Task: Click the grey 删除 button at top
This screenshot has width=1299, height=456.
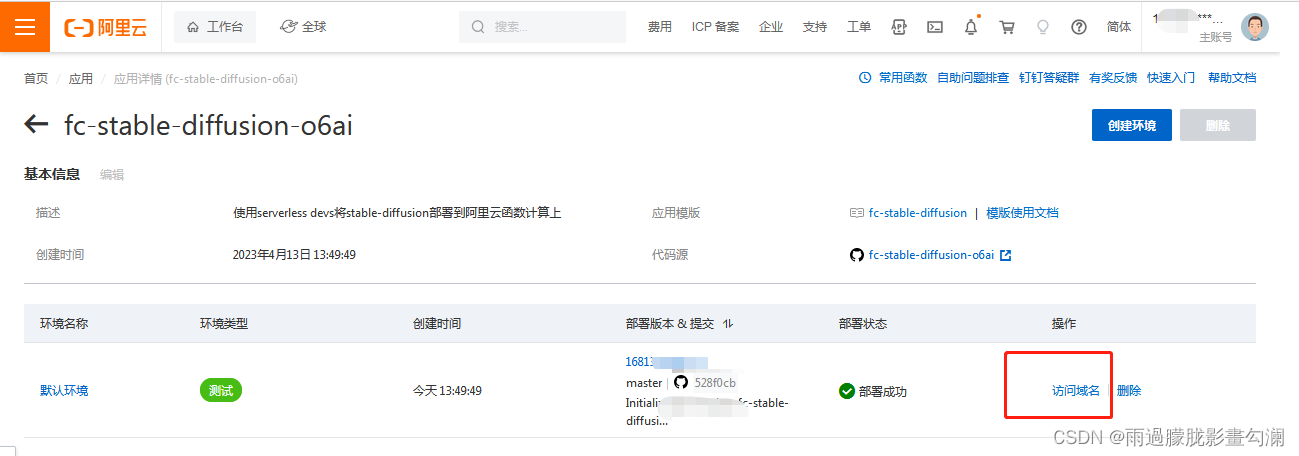Action: (1218, 125)
